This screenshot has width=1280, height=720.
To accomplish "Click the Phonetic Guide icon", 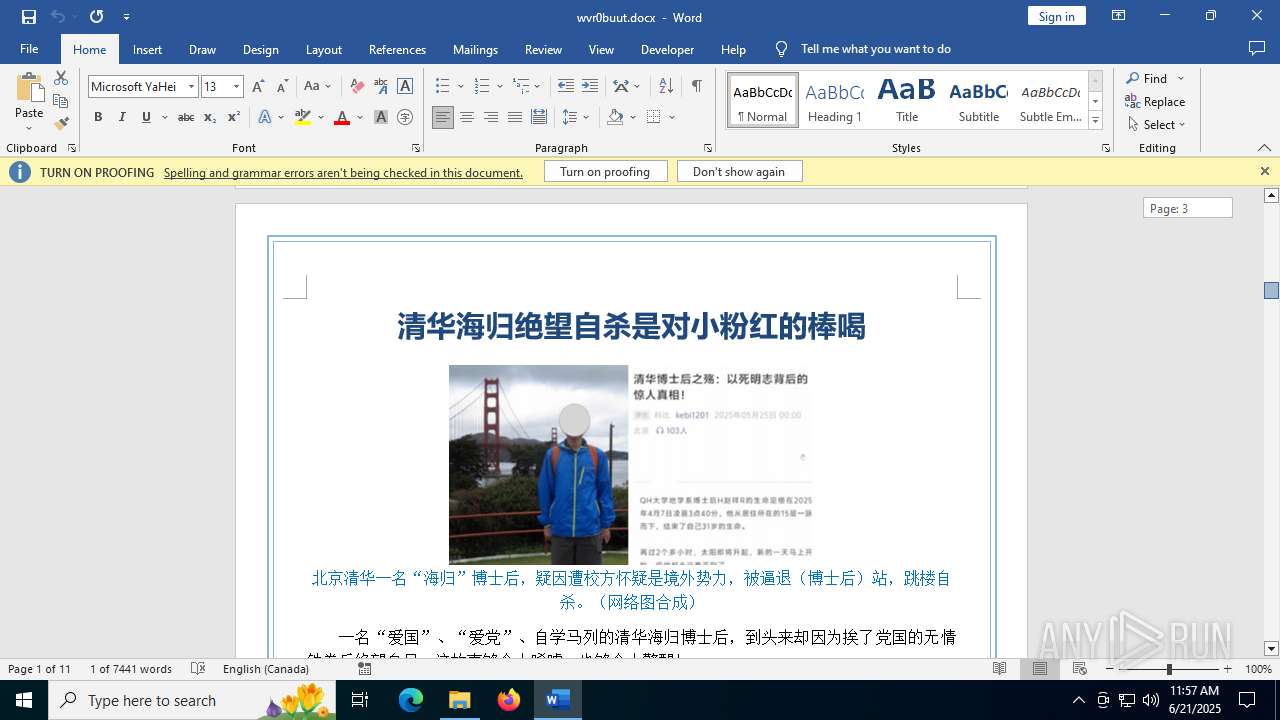I will pyautogui.click(x=381, y=87).
